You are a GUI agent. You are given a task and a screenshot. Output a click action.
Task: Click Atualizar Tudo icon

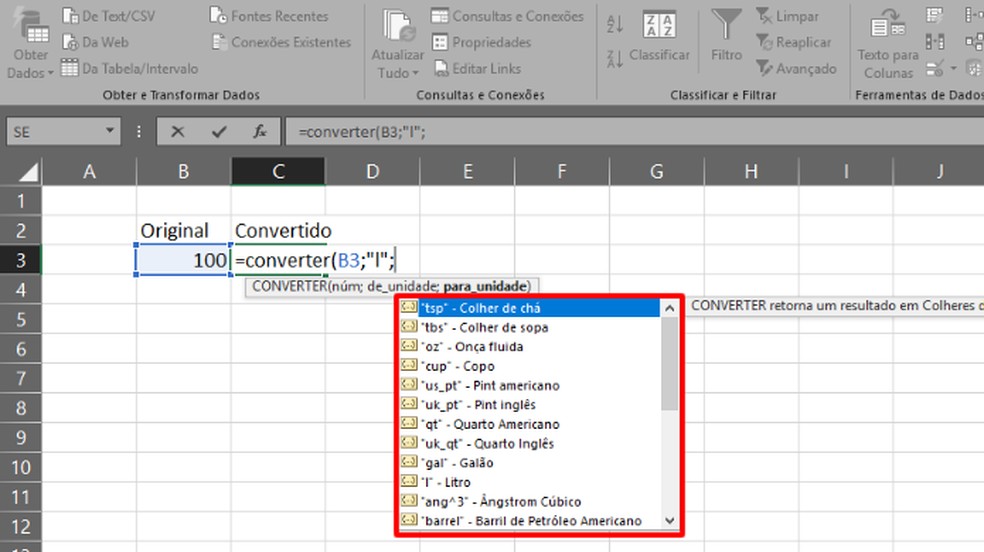pos(398,28)
